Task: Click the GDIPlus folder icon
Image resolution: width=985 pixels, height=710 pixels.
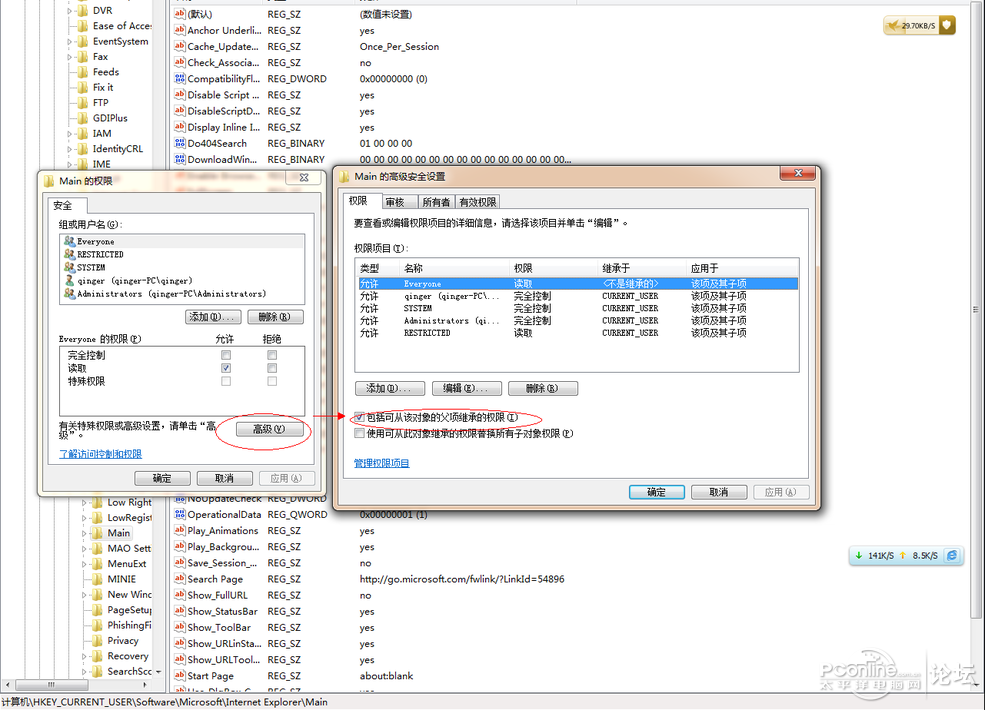Action: click(x=84, y=118)
